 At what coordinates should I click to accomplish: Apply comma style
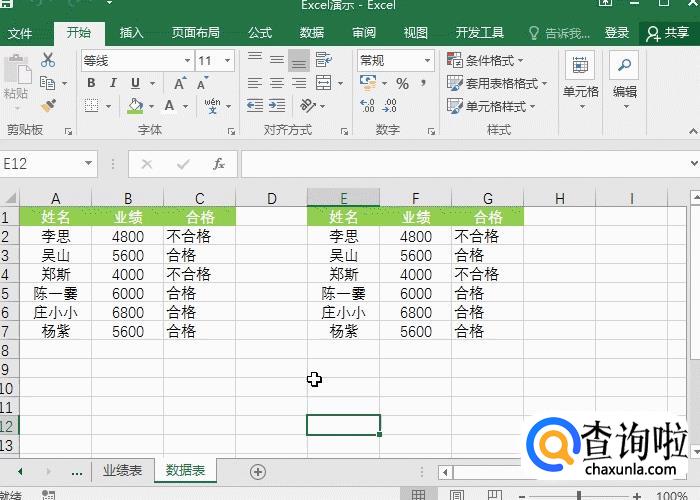[423, 83]
